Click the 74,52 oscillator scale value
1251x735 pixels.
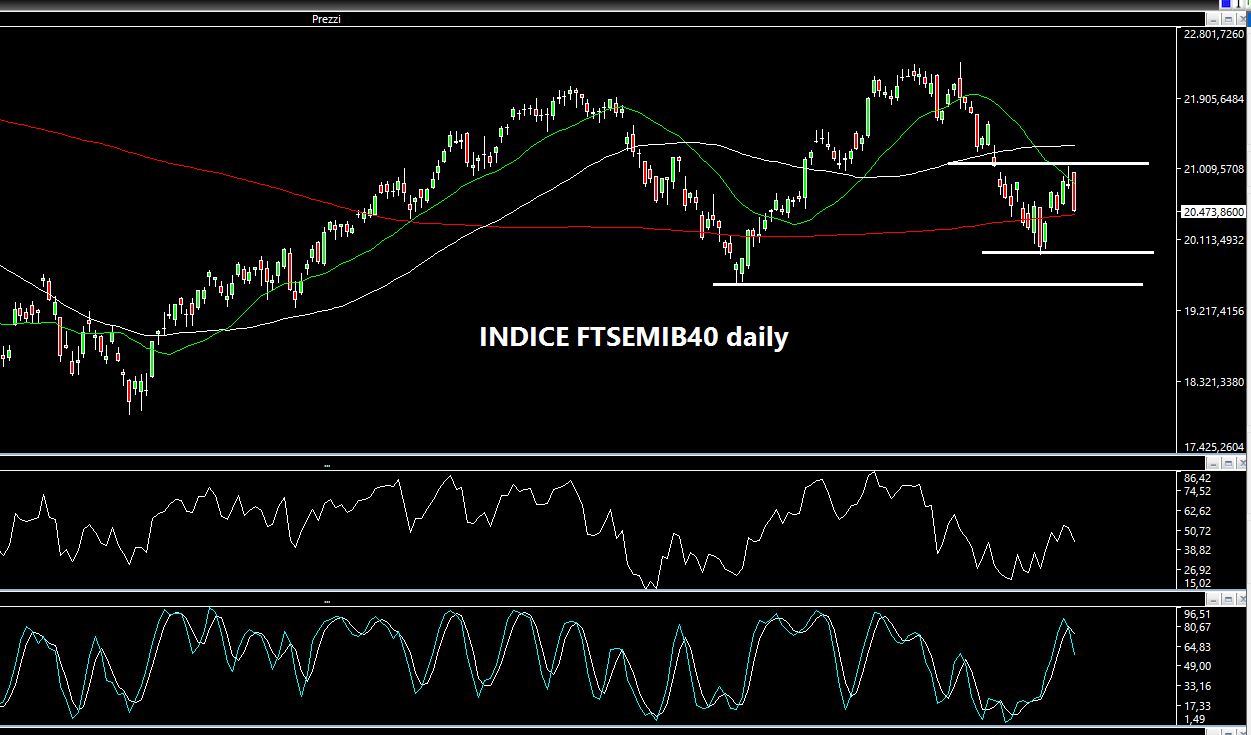[1197, 491]
